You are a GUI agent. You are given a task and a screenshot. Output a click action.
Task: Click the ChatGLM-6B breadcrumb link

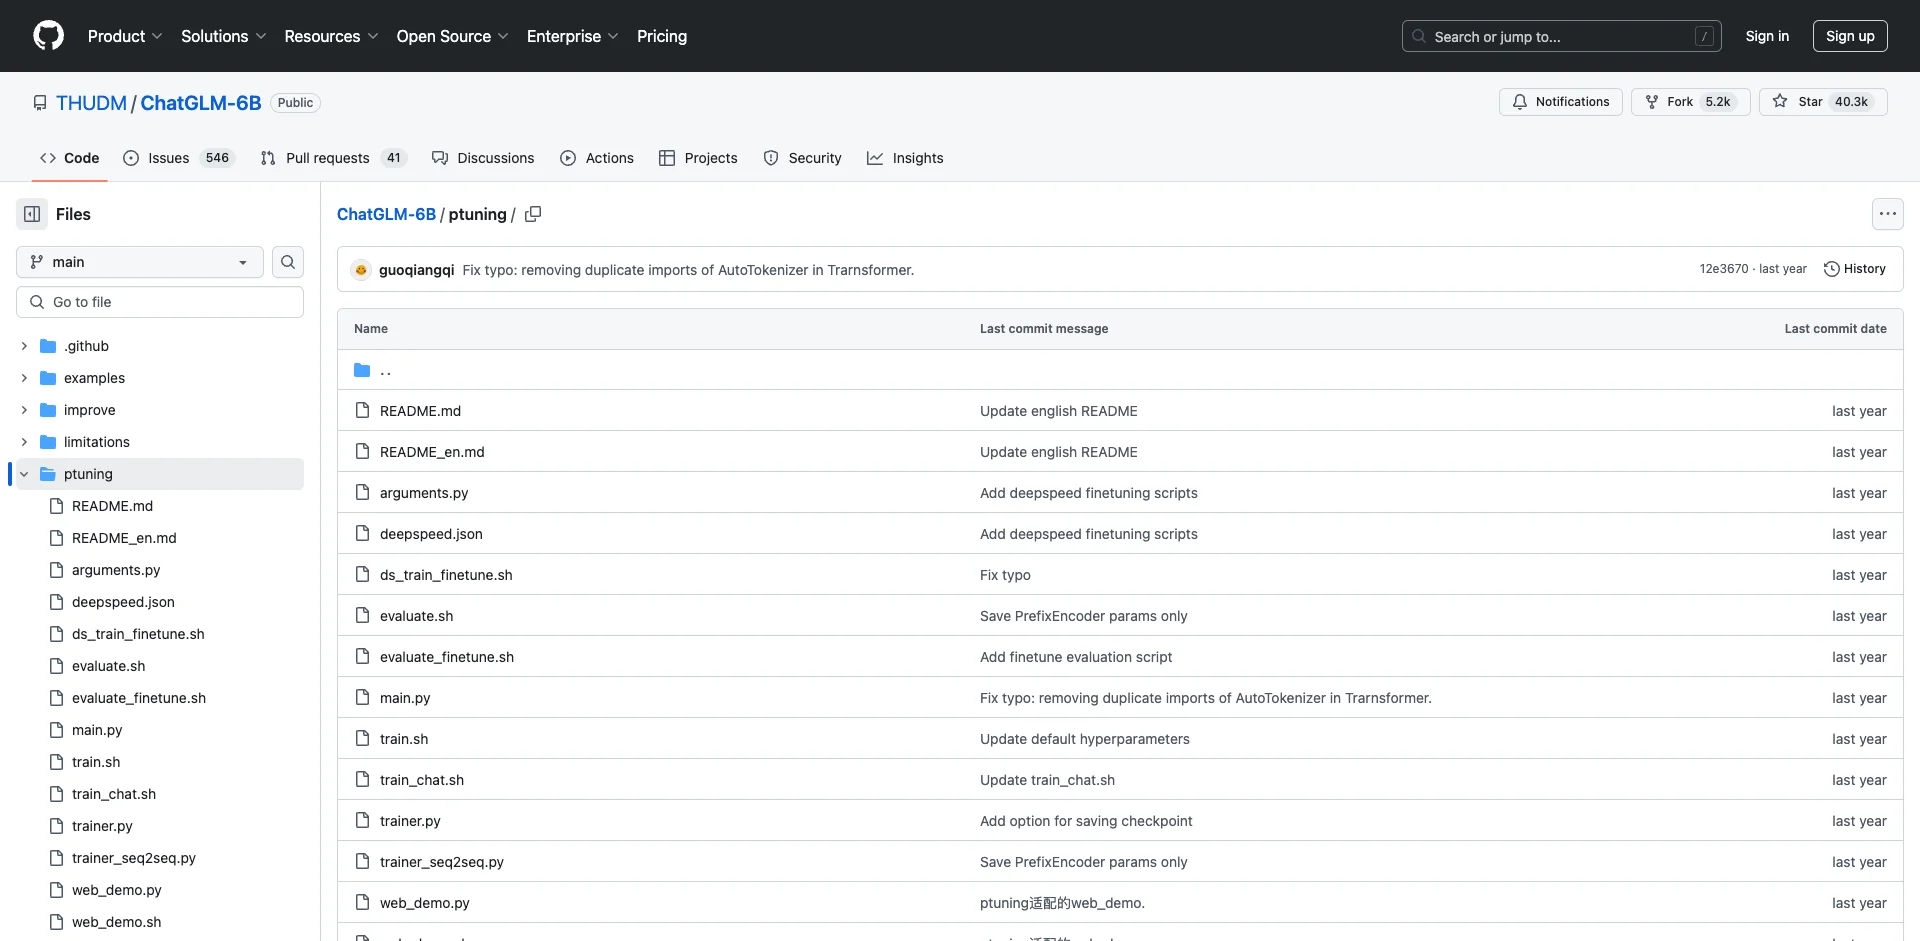(386, 214)
